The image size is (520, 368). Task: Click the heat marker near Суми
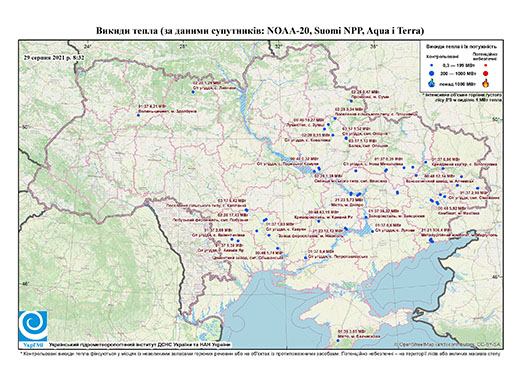coord(351,101)
